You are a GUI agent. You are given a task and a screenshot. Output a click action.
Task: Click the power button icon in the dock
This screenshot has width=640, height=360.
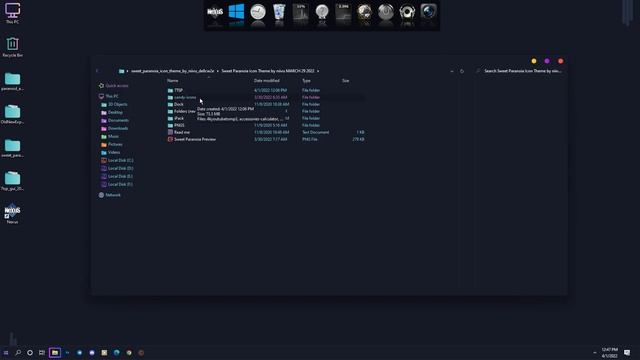(x=386, y=12)
